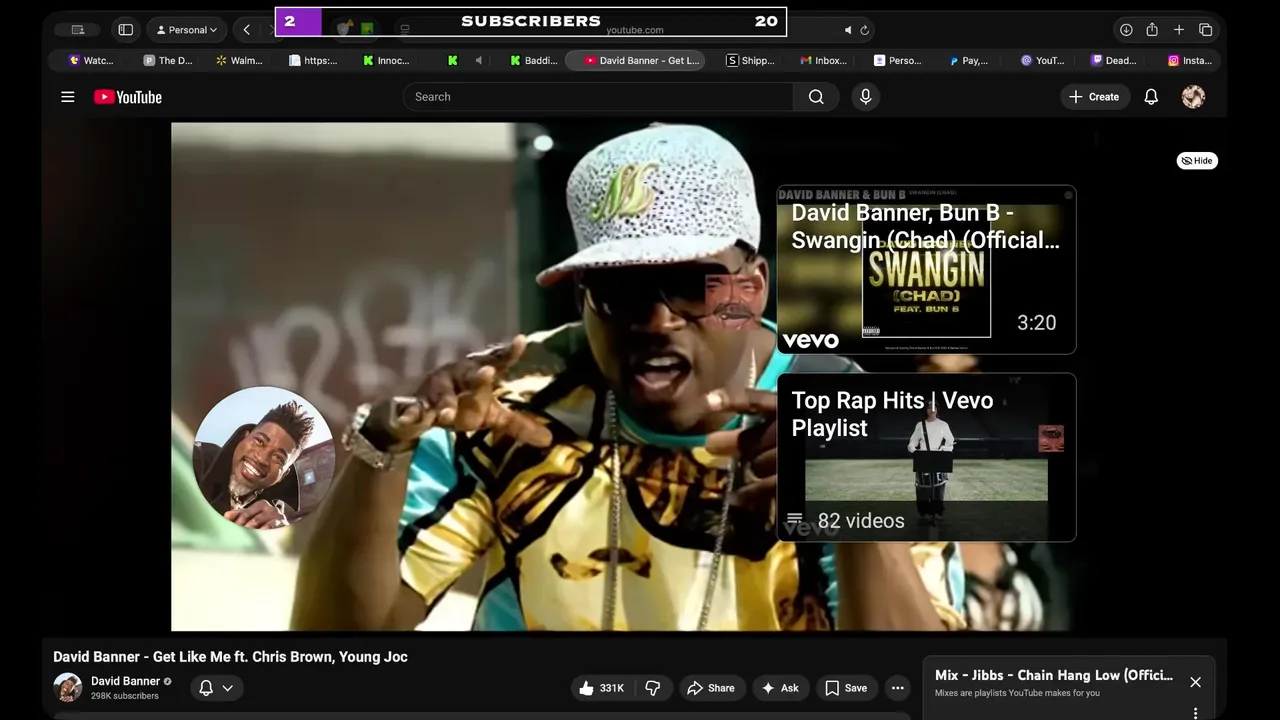Open Mix - Jibbs - Chain Hang Low title
Image resolution: width=1280 pixels, height=720 pixels.
(1054, 675)
